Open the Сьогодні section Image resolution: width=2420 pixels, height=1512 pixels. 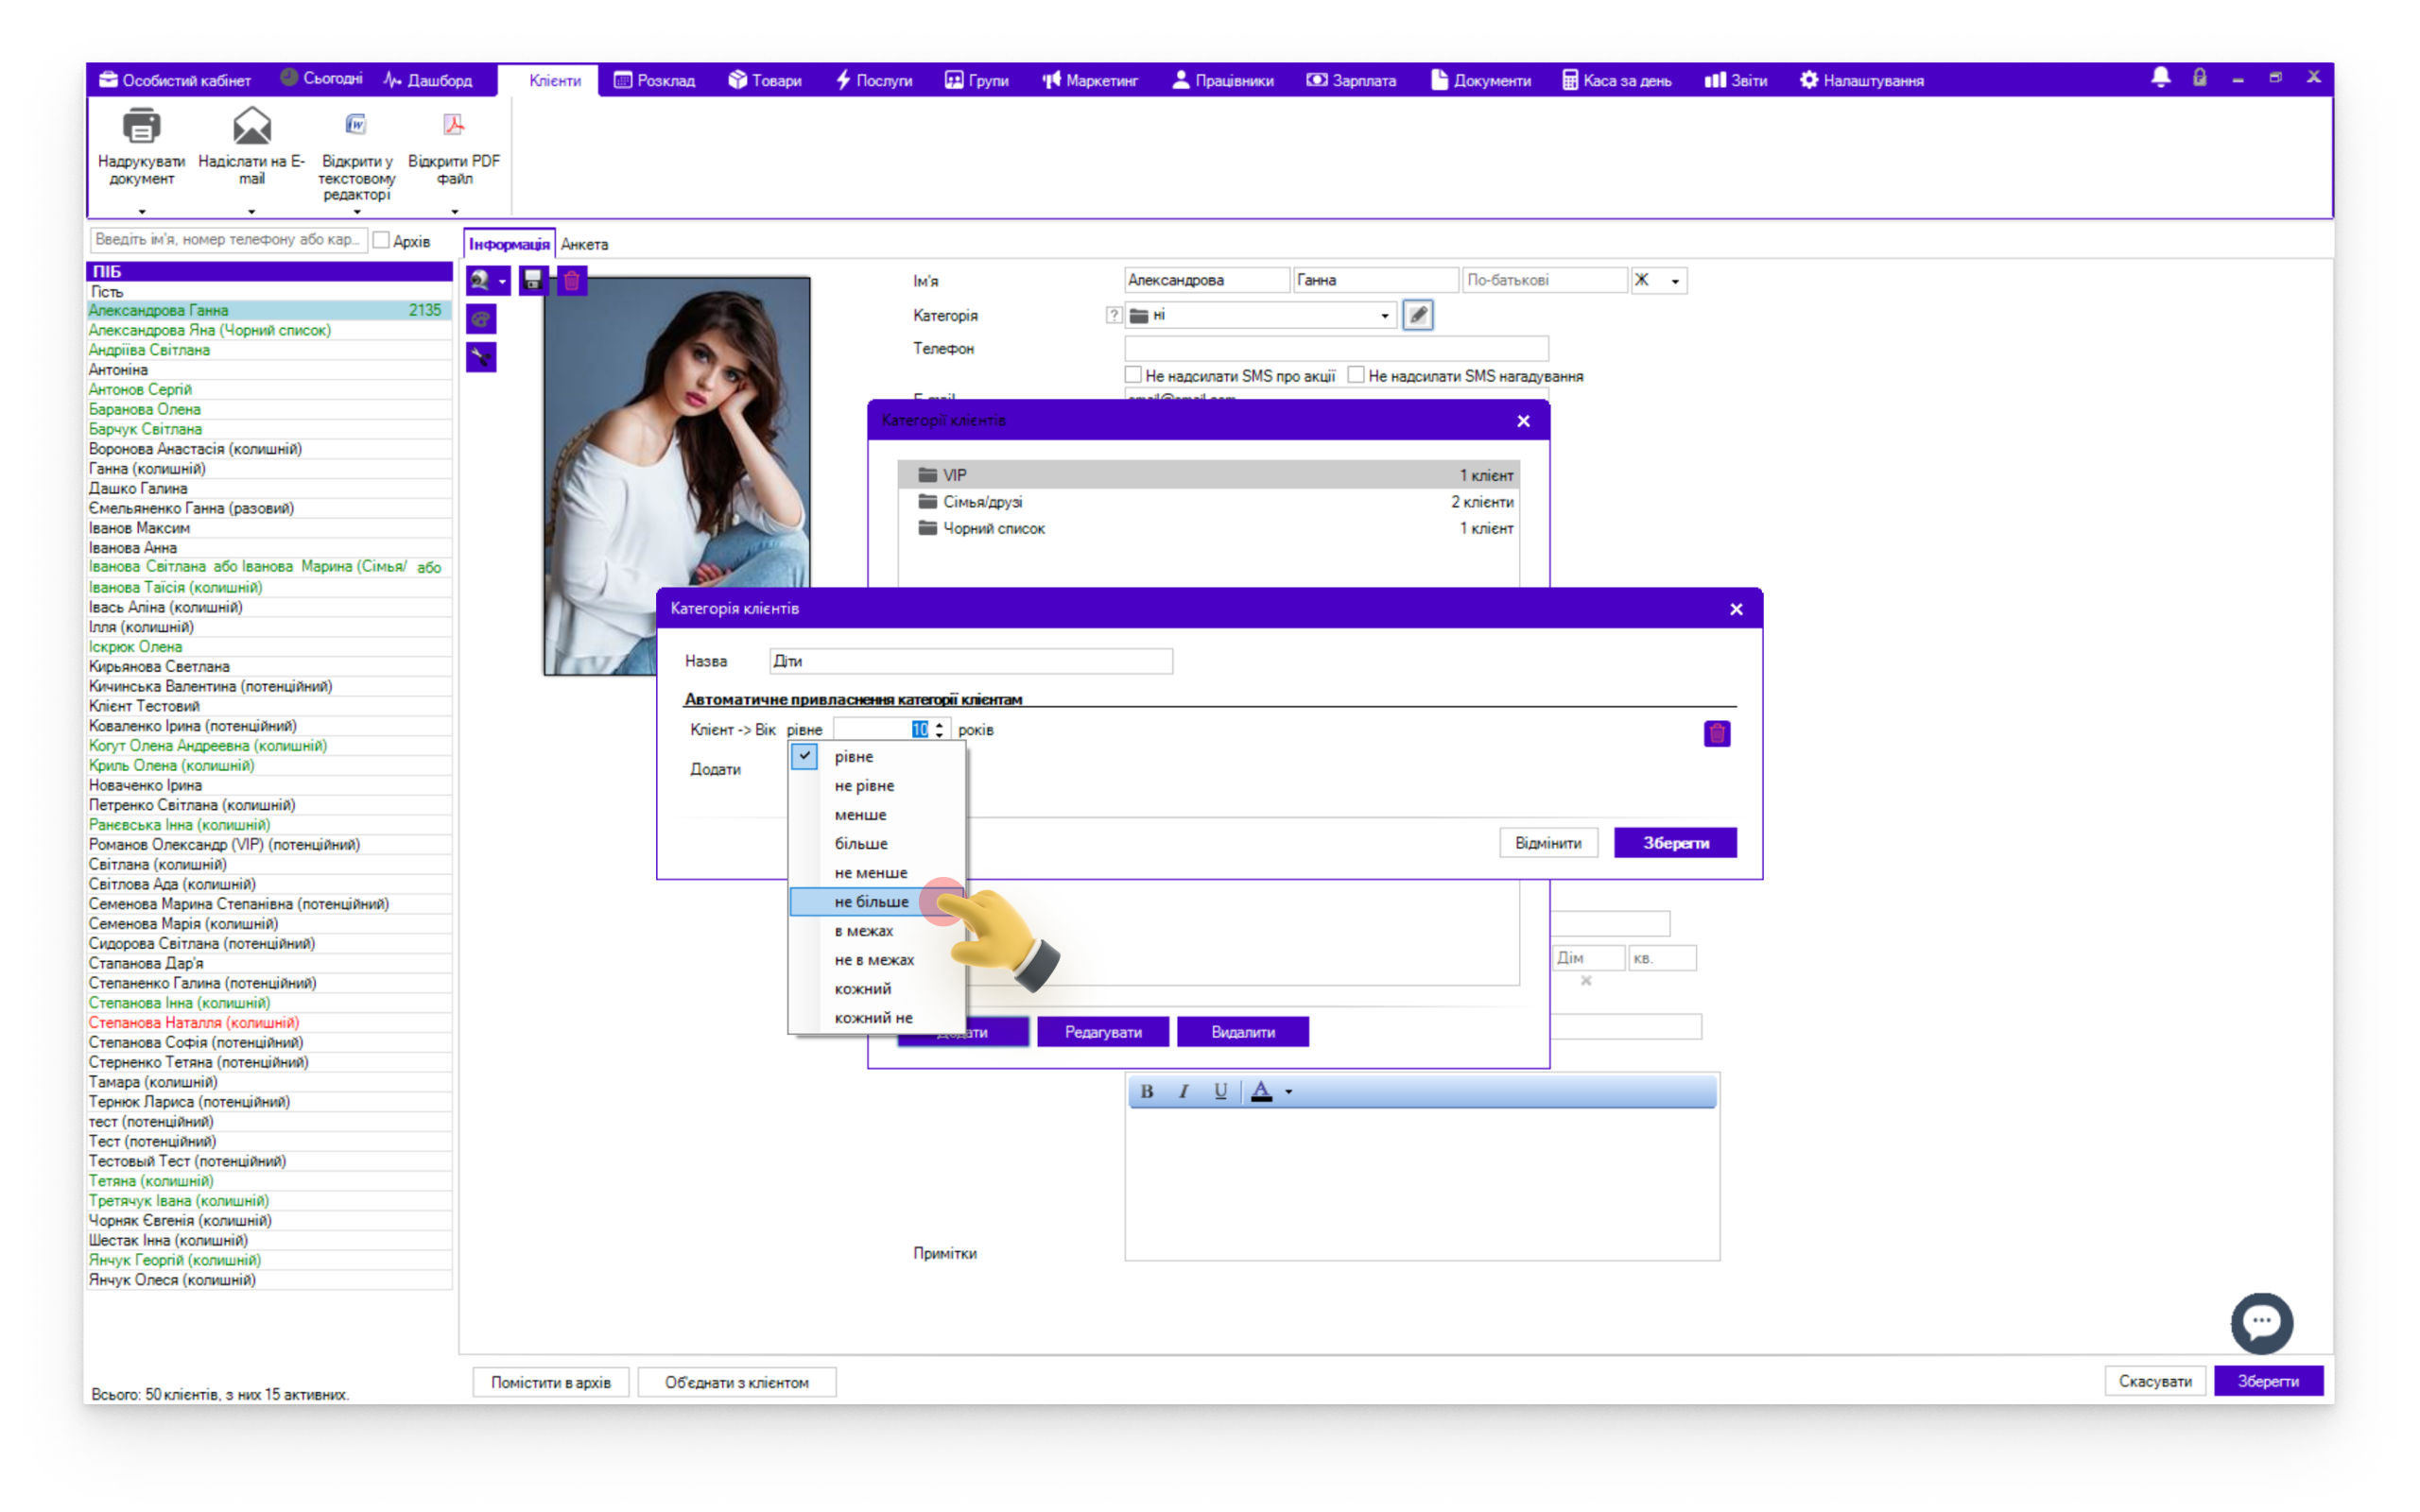tap(321, 78)
